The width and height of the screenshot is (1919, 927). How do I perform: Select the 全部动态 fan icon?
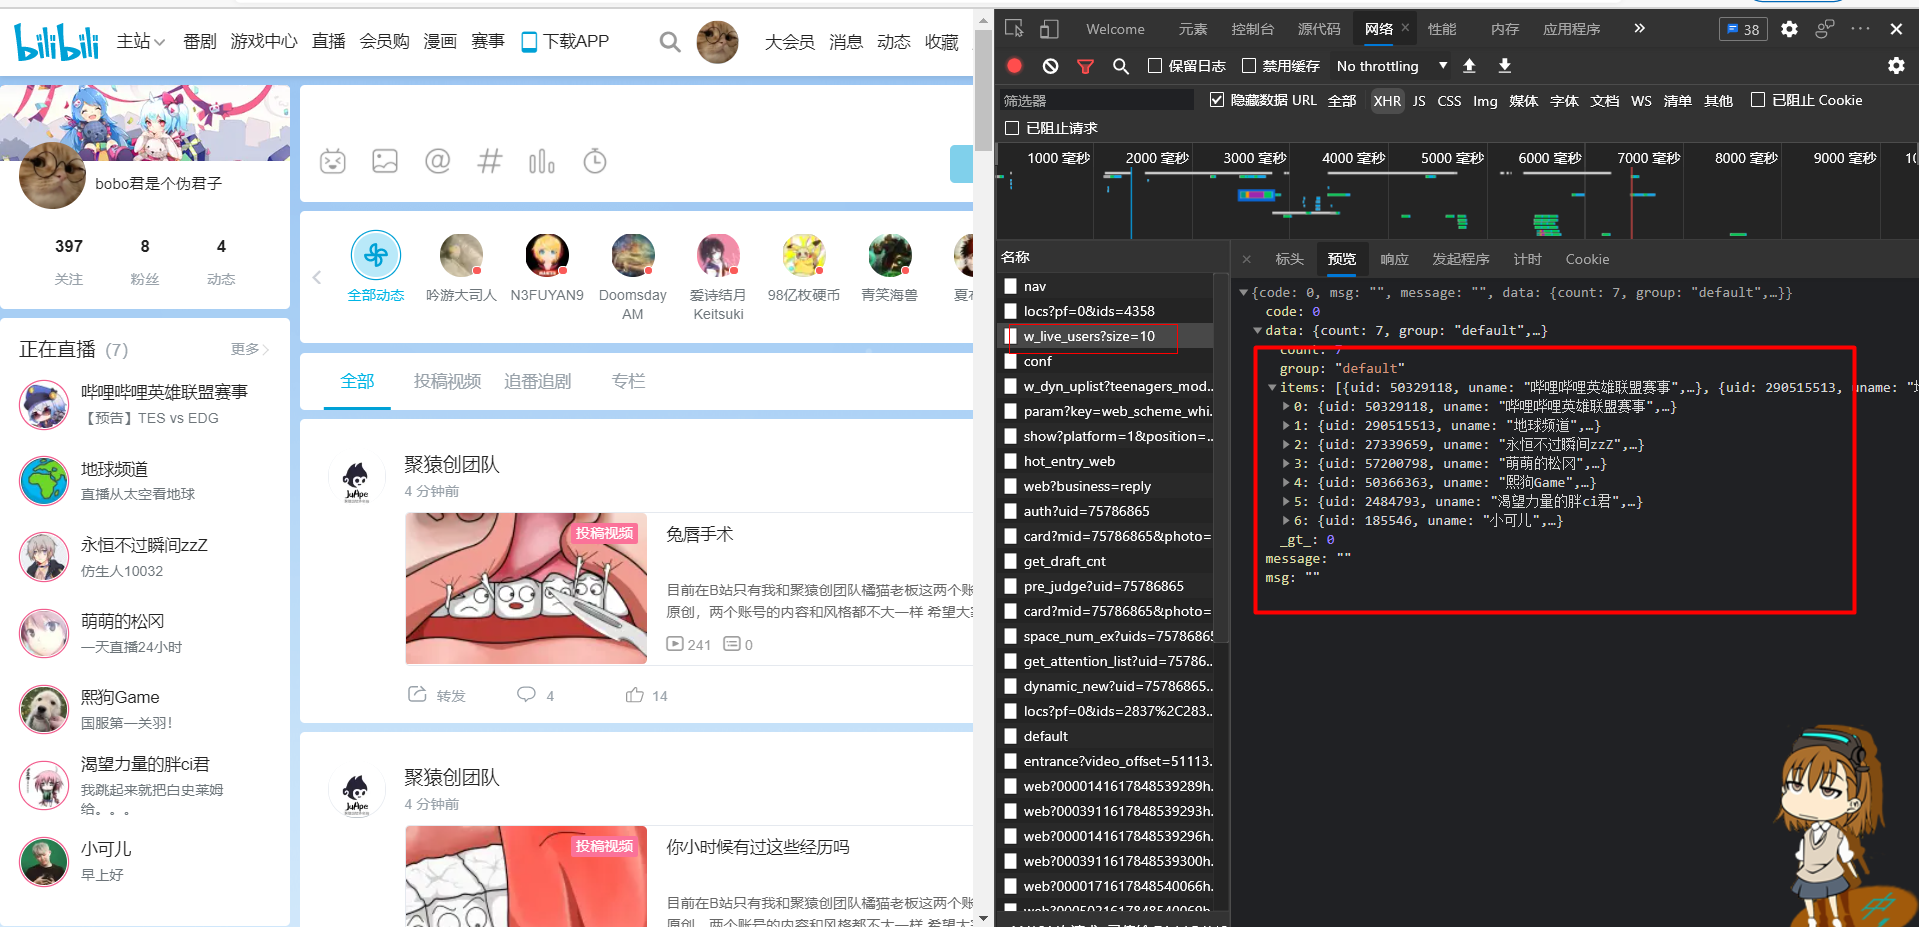pos(376,255)
